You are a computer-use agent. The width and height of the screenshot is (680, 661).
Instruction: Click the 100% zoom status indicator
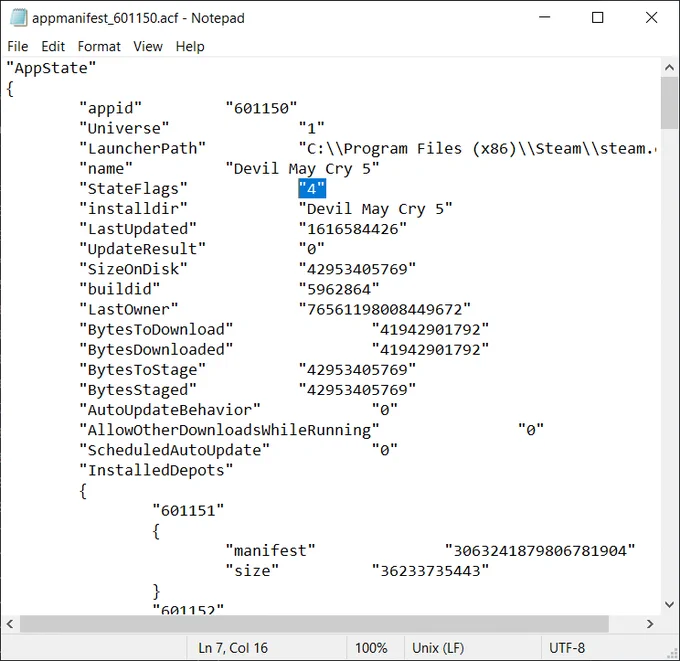(x=371, y=648)
